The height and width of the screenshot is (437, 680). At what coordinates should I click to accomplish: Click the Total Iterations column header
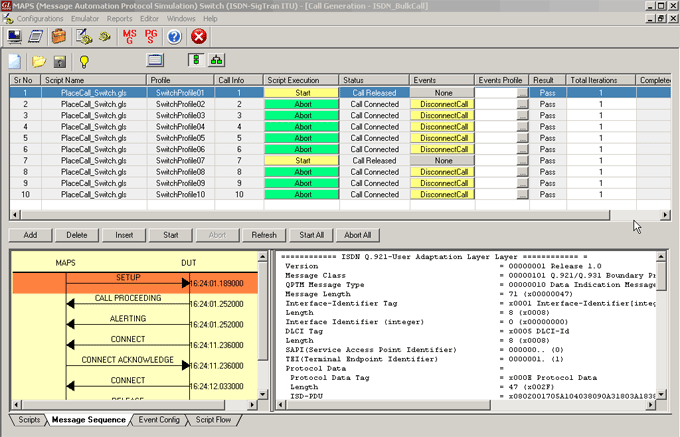point(601,80)
